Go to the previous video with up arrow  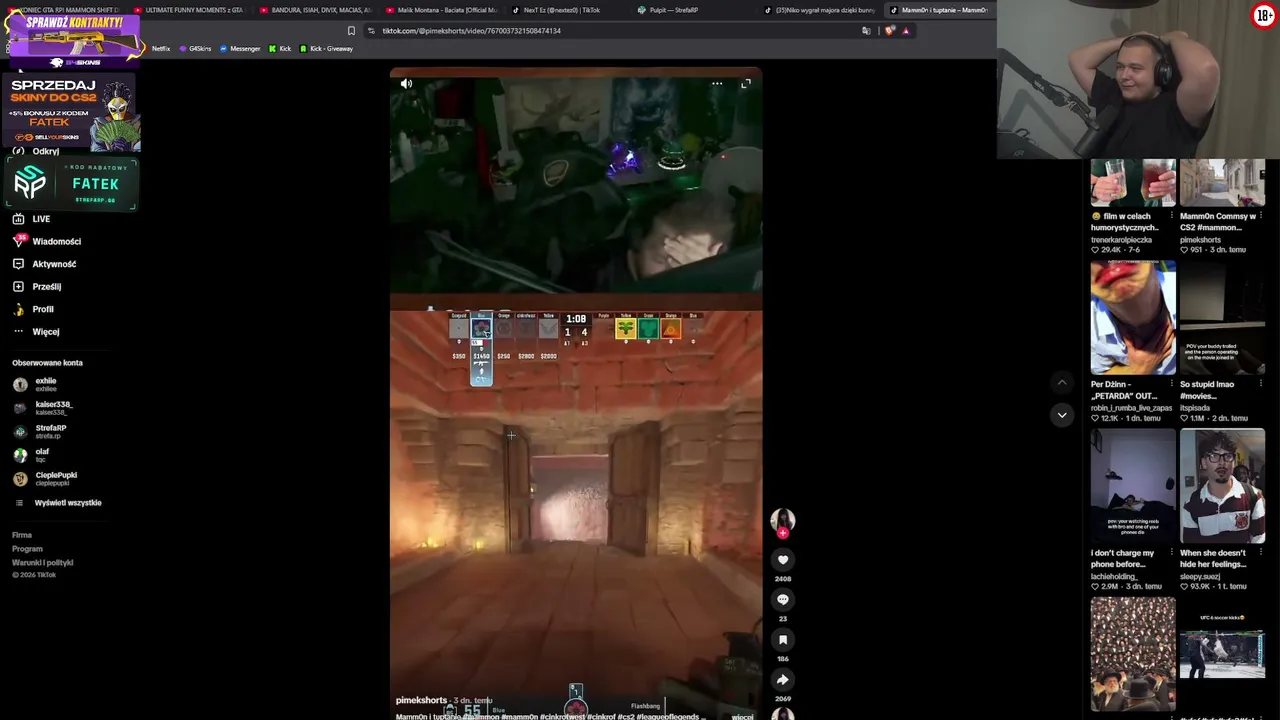tap(1062, 383)
